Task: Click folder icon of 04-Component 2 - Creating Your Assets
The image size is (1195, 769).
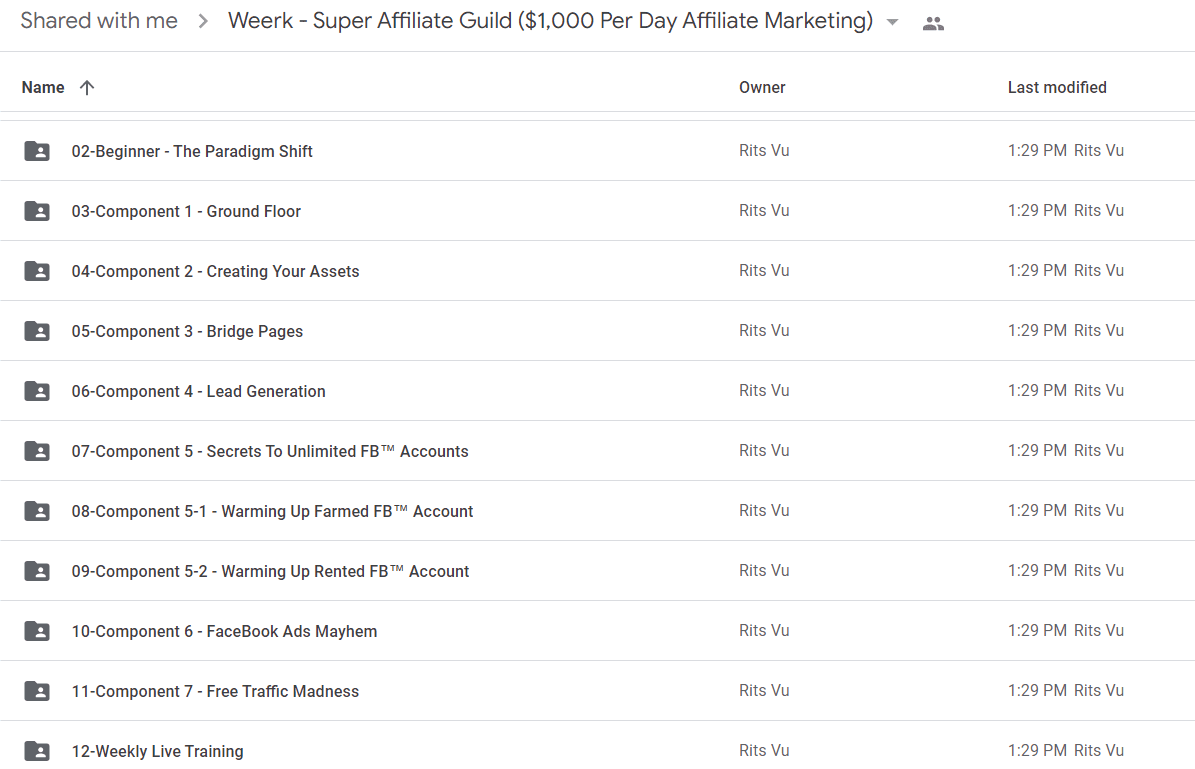Action: (37, 271)
